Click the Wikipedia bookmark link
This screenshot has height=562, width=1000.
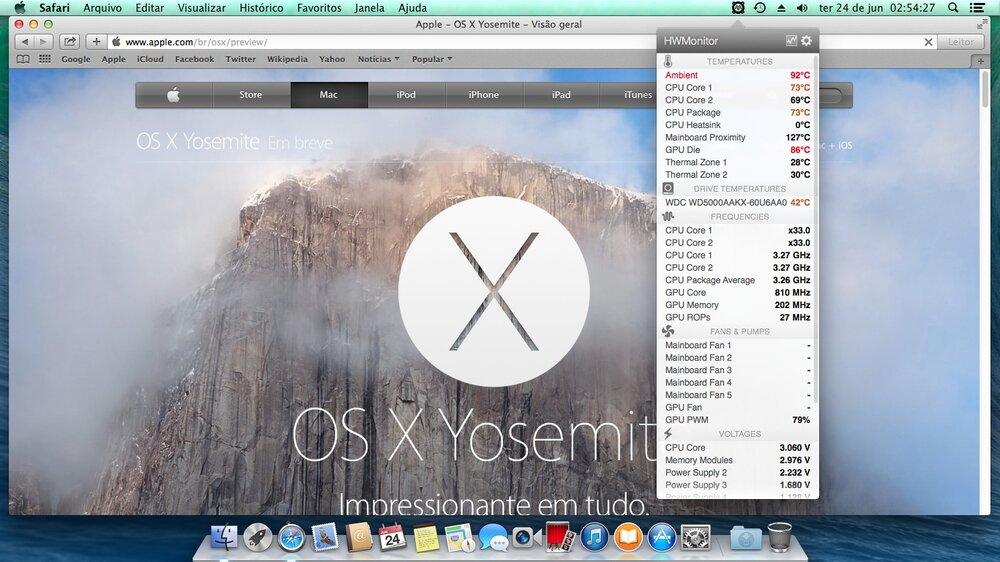tap(287, 59)
